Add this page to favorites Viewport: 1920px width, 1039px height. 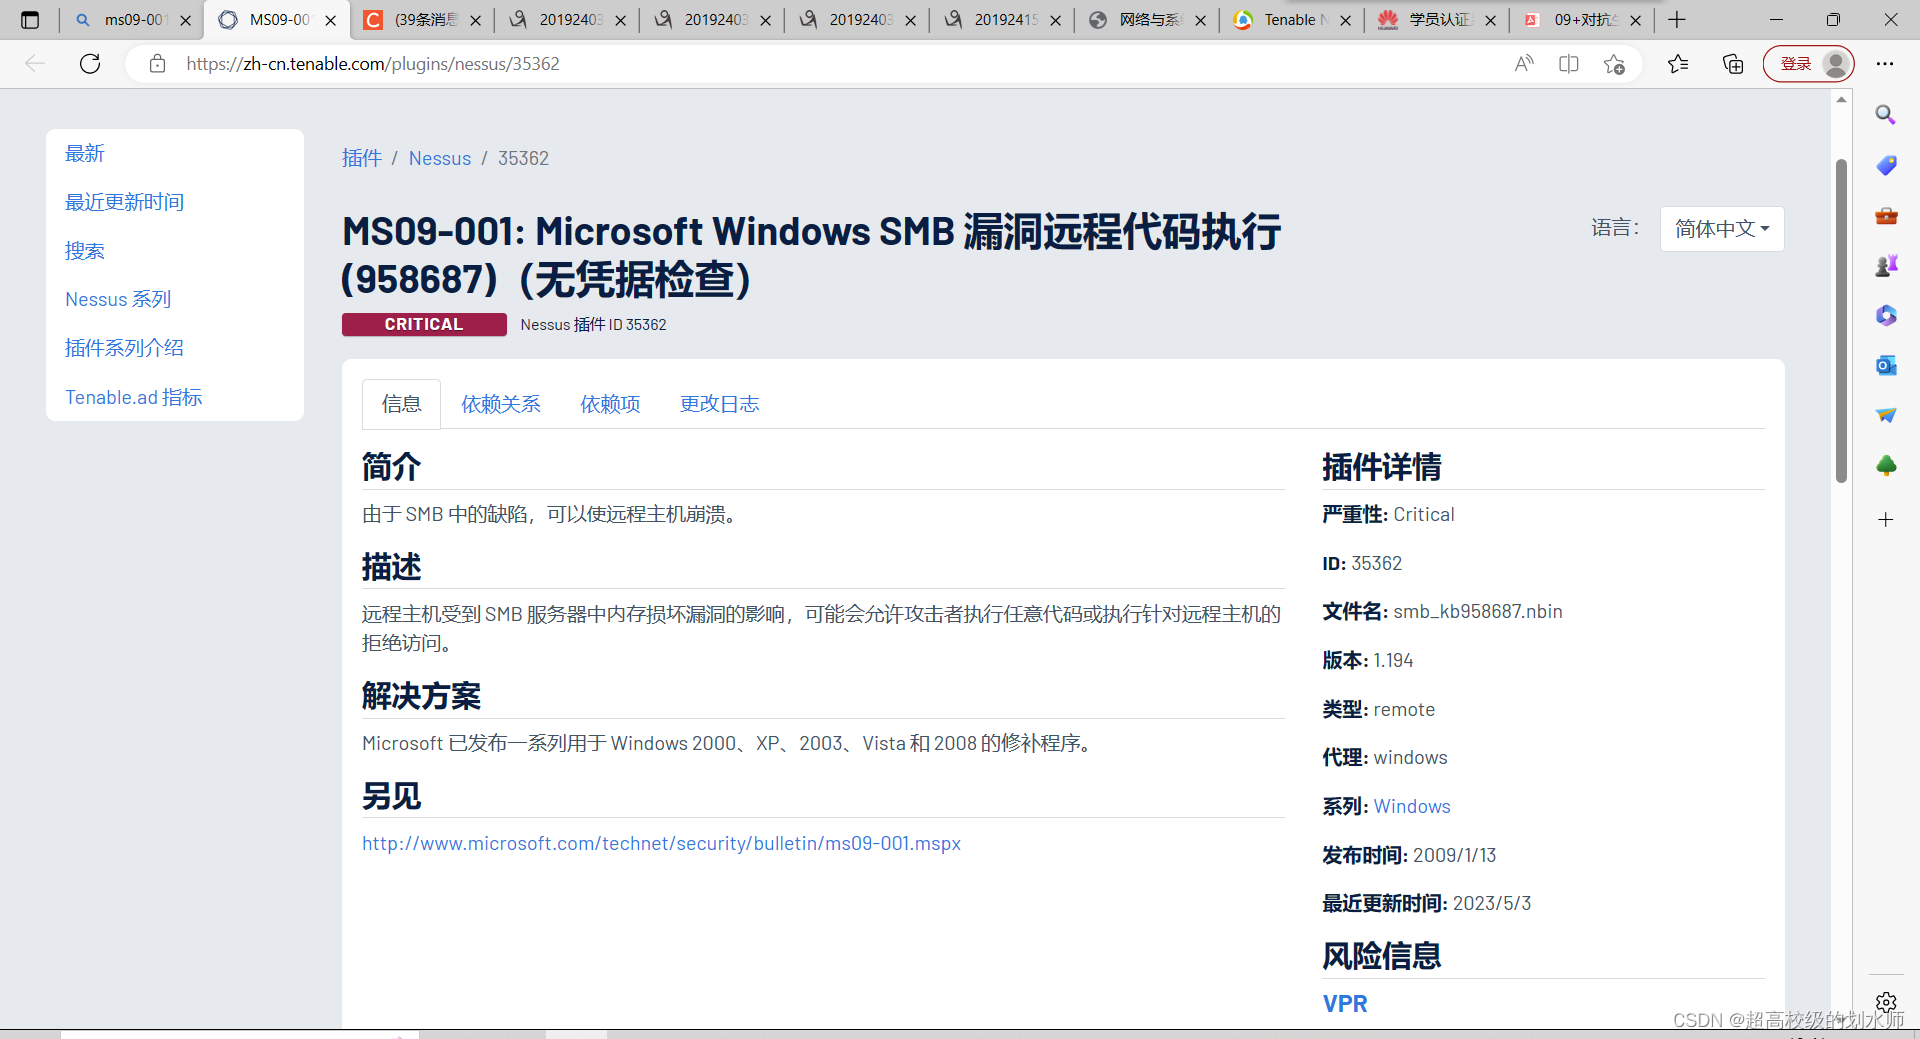pos(1614,64)
